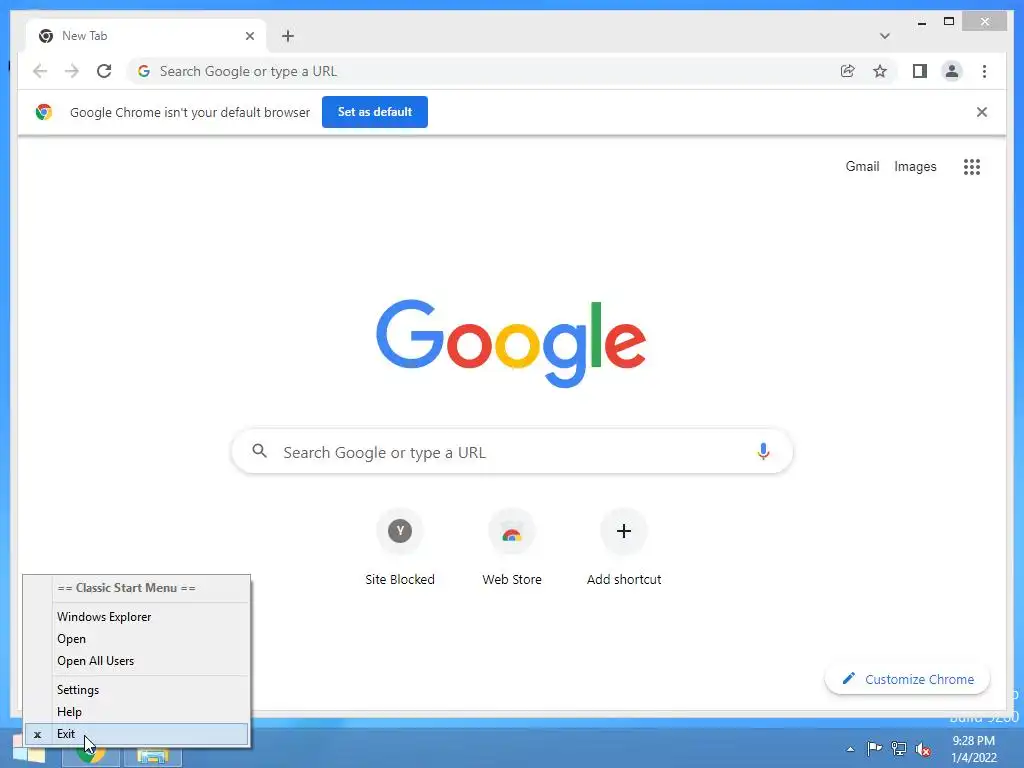
Task: Dismiss the default browser infobar
Action: click(982, 112)
